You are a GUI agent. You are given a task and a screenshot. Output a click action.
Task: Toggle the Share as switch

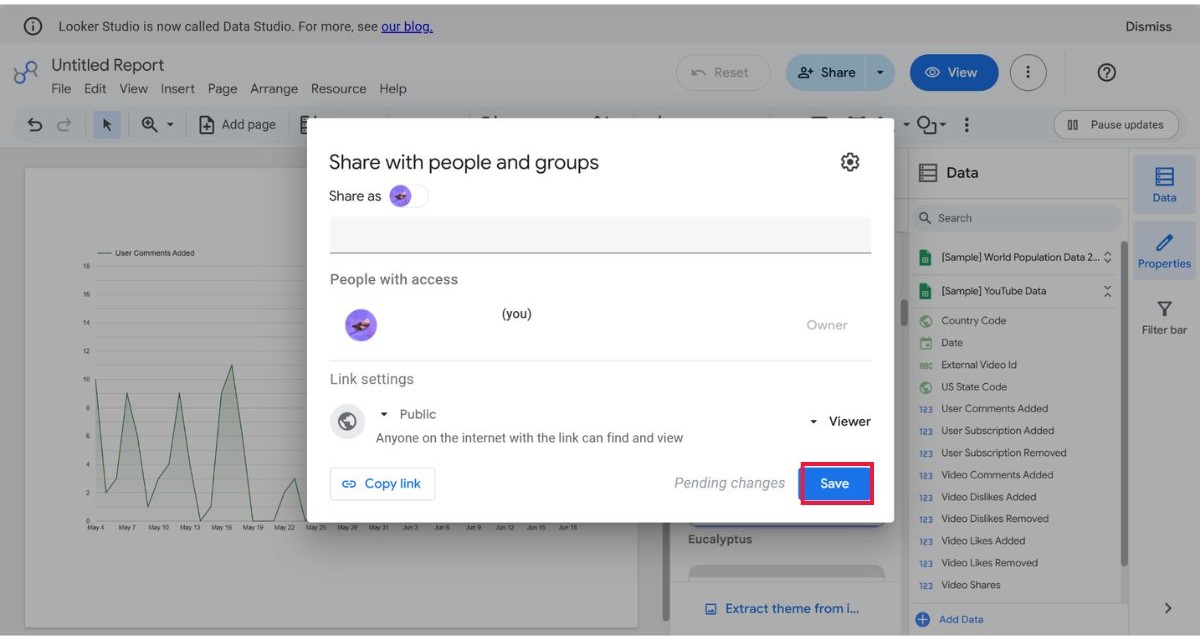(409, 196)
